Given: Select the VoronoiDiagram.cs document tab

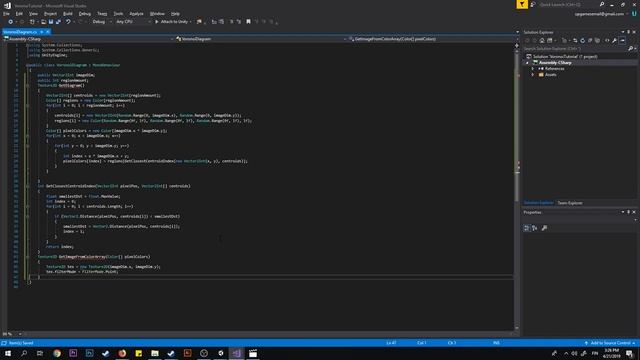Looking at the screenshot, I should pyautogui.click(x=20, y=32).
